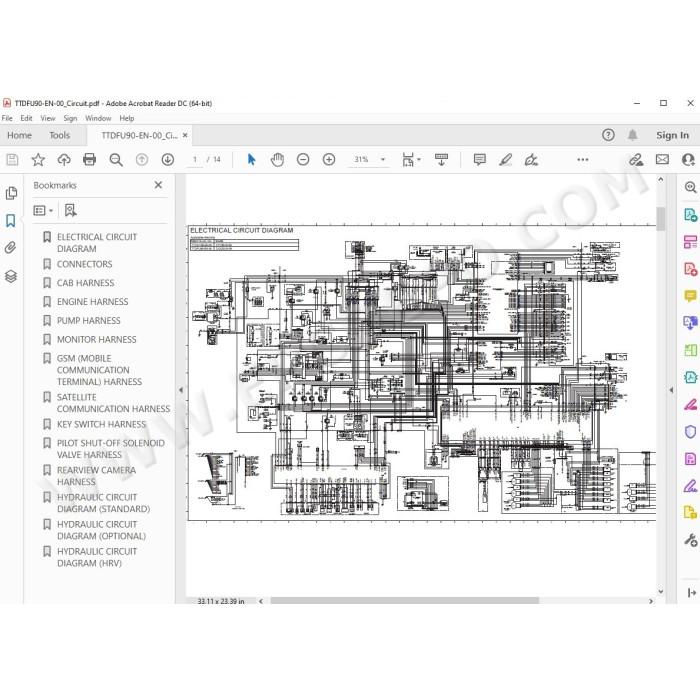The image size is (700, 700).
Task: Open HYDRAULIC CIRCUIT DIAGRAM (HRV) bookmark
Action: coord(97,557)
